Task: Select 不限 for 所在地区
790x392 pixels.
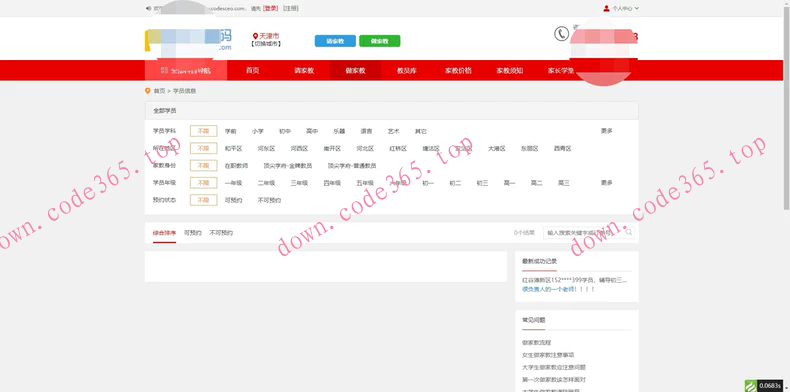Action: (204, 149)
